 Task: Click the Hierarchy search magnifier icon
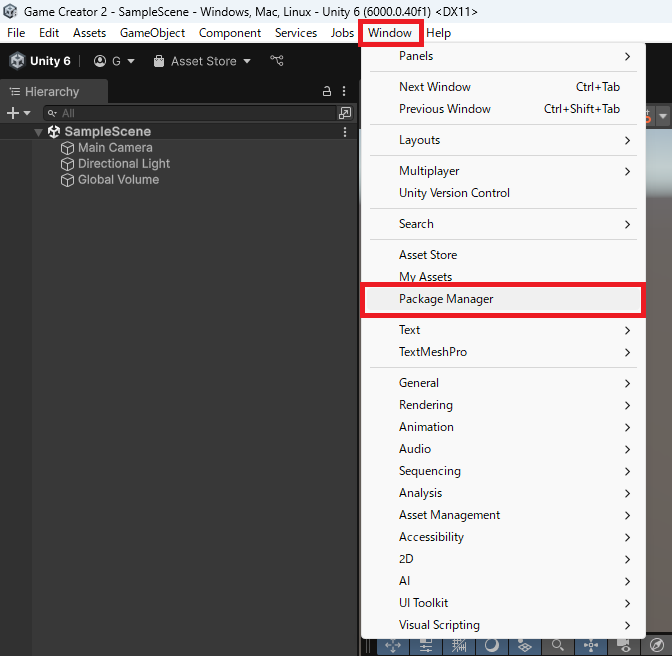pos(52,113)
